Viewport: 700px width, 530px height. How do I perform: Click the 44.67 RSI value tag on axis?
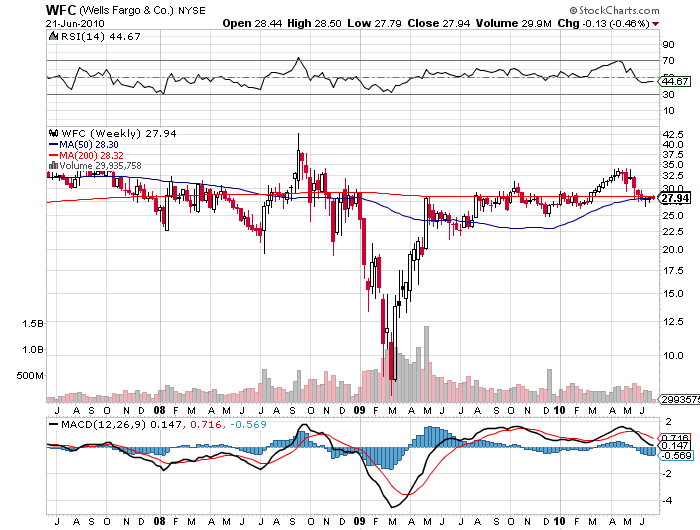tap(675, 82)
